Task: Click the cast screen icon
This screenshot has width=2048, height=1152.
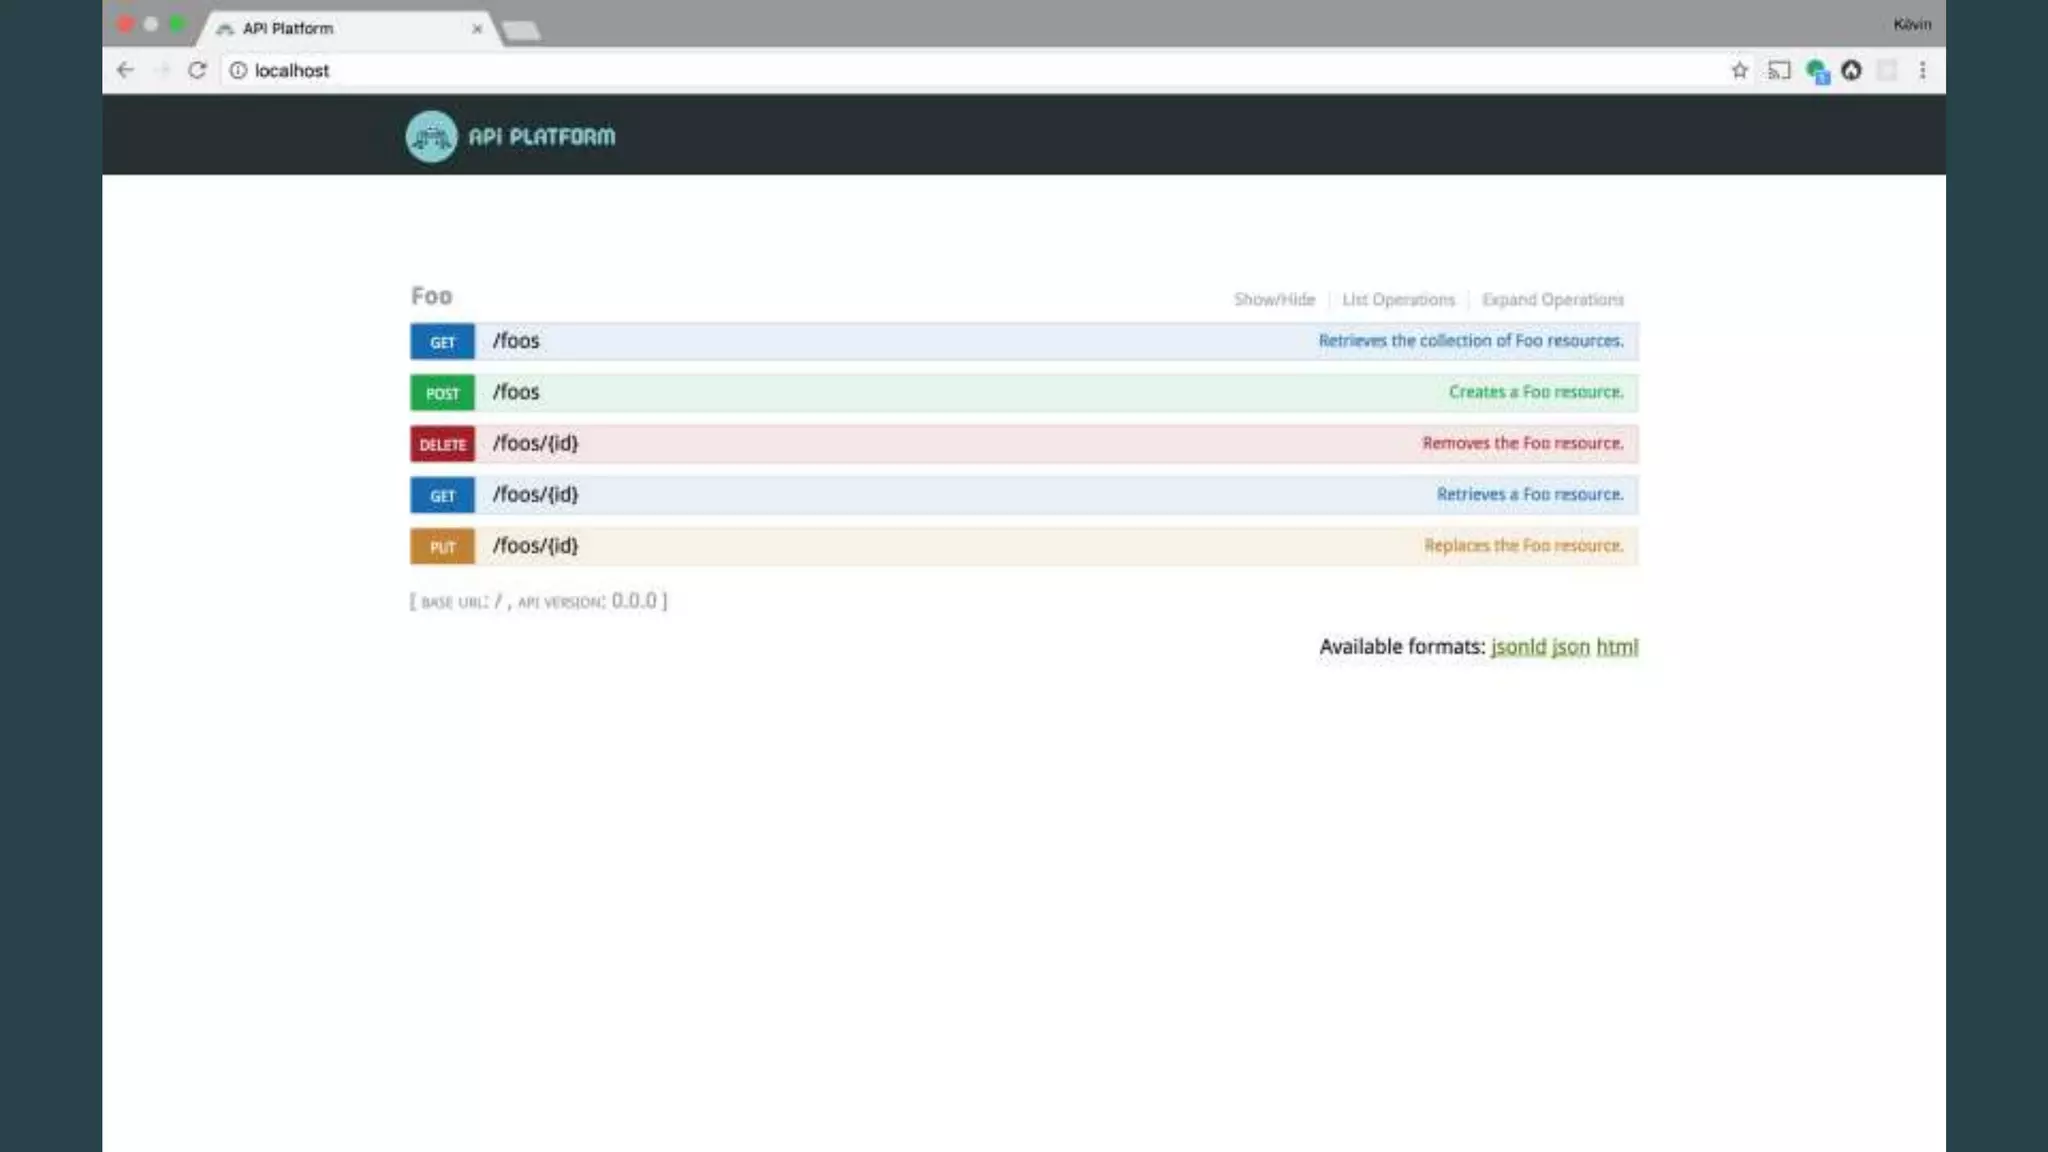Action: click(1779, 70)
